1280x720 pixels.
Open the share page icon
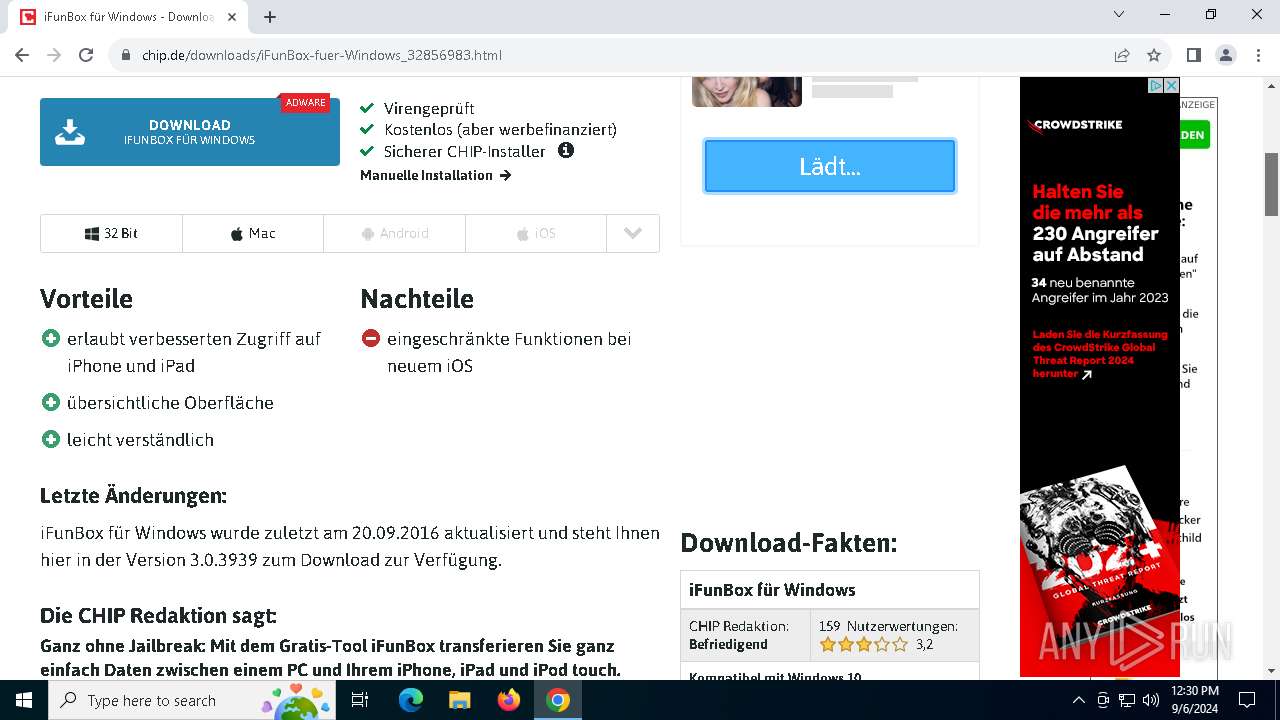(x=1122, y=55)
